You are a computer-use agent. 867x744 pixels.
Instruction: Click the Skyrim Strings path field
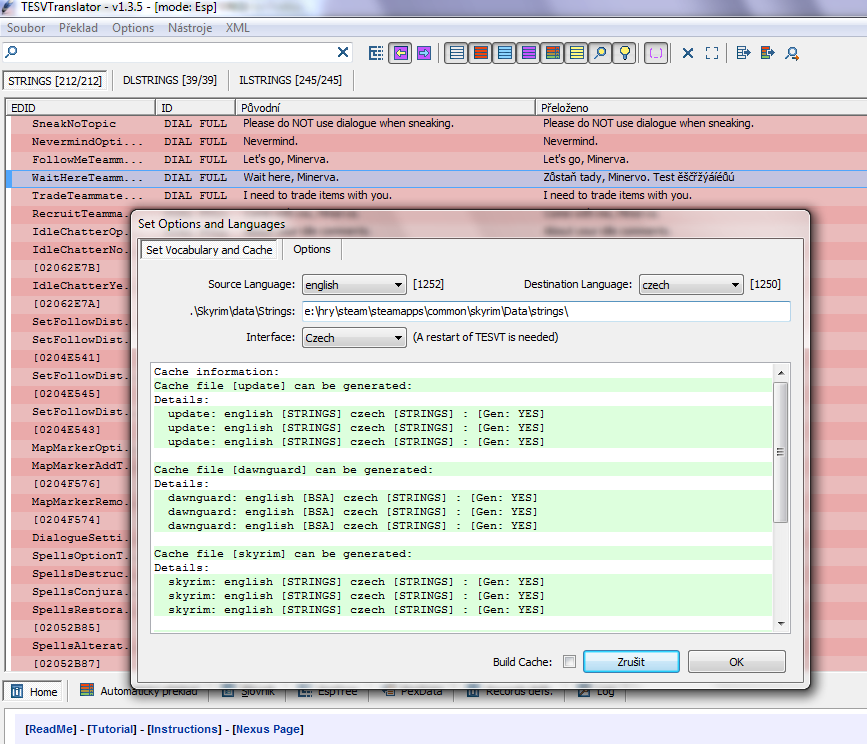click(546, 312)
